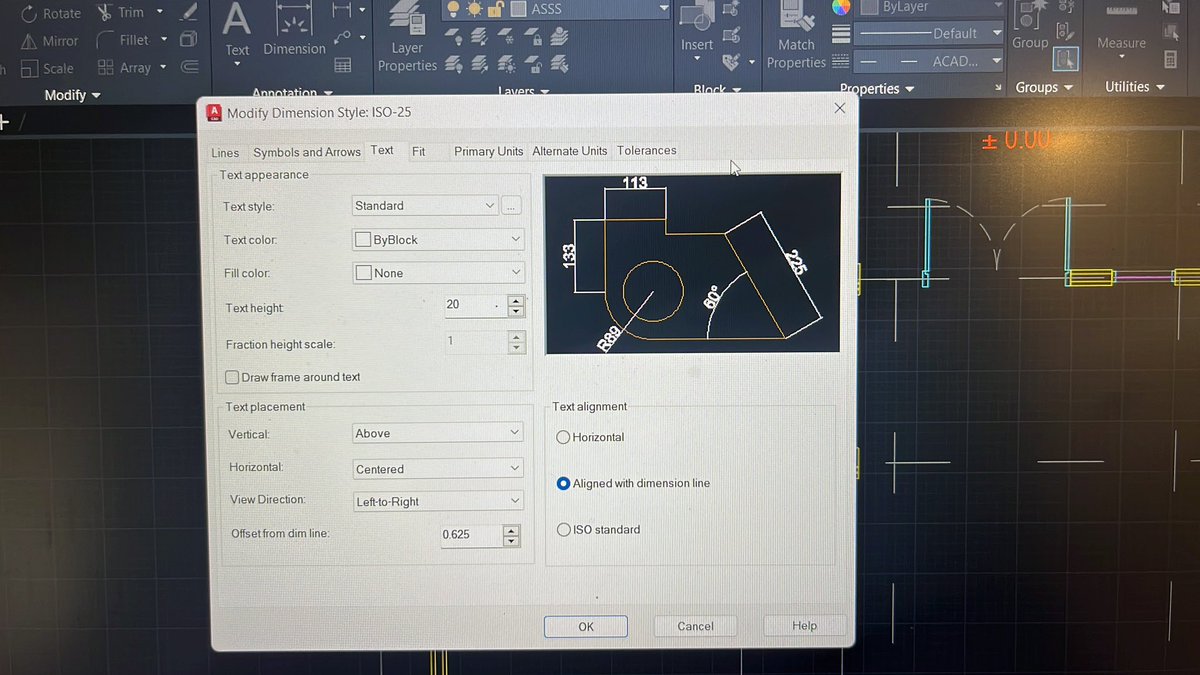This screenshot has height=675, width=1200.
Task: Click the Offset tool icon
Action: coord(189,68)
